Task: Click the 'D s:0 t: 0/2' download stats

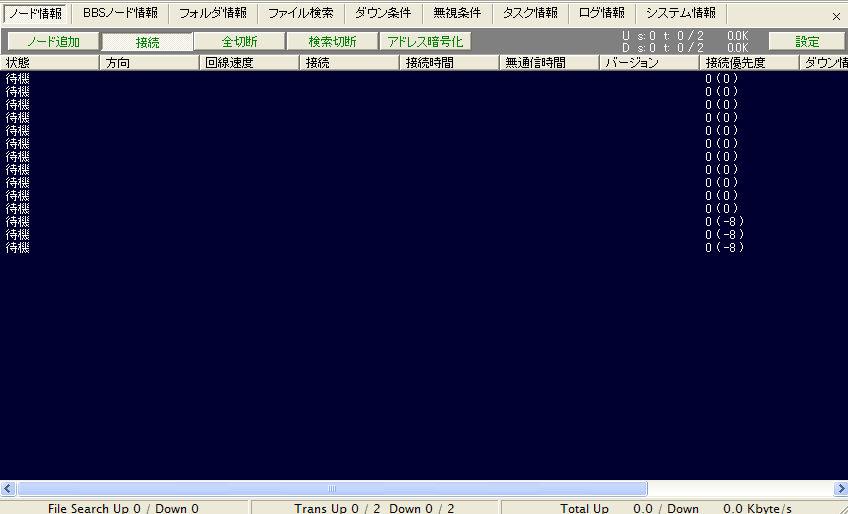Action: tap(663, 48)
